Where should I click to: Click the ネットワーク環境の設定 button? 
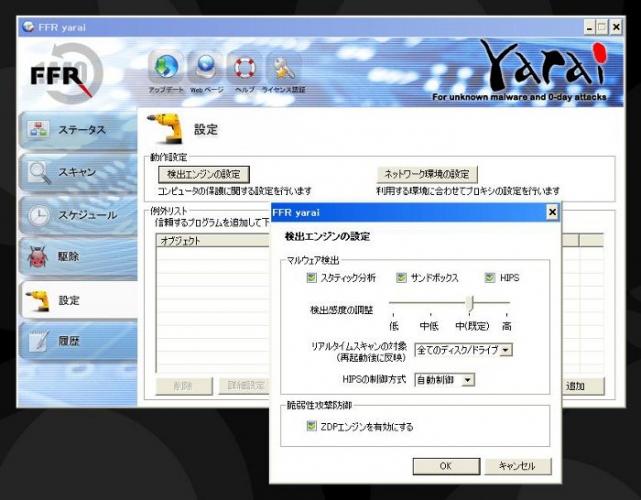tap(427, 175)
